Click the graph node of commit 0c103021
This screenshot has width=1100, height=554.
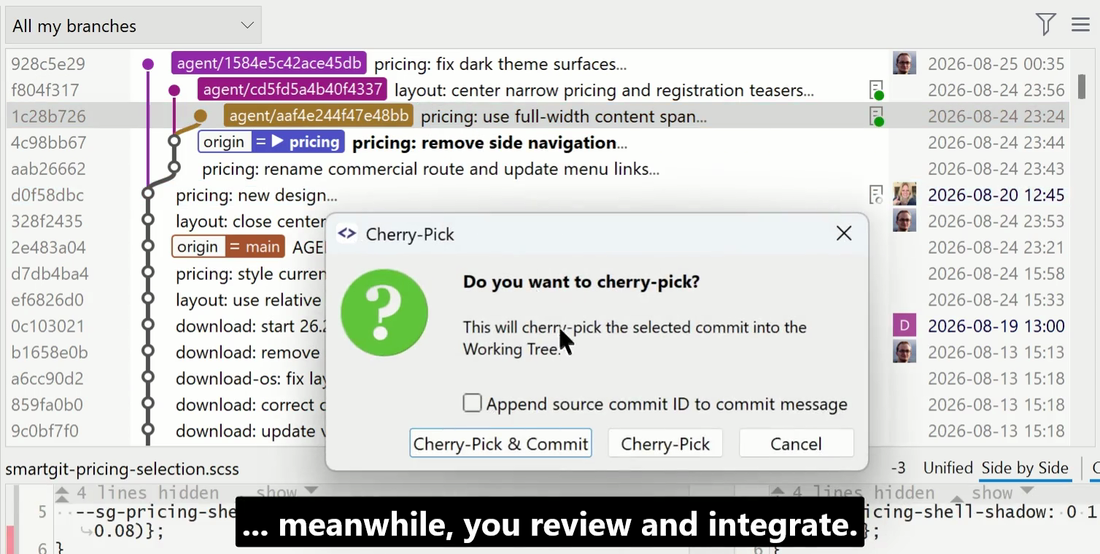click(x=148, y=325)
